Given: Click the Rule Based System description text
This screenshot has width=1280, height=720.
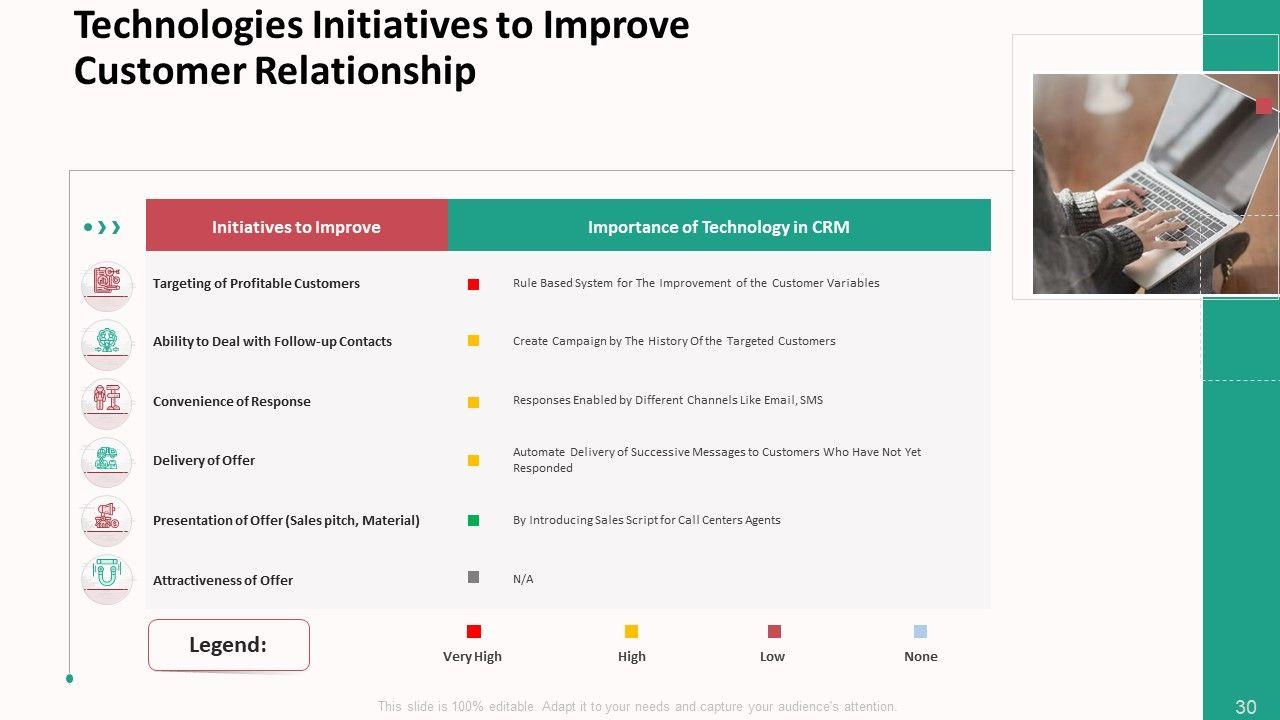Looking at the screenshot, I should pyautogui.click(x=696, y=283).
